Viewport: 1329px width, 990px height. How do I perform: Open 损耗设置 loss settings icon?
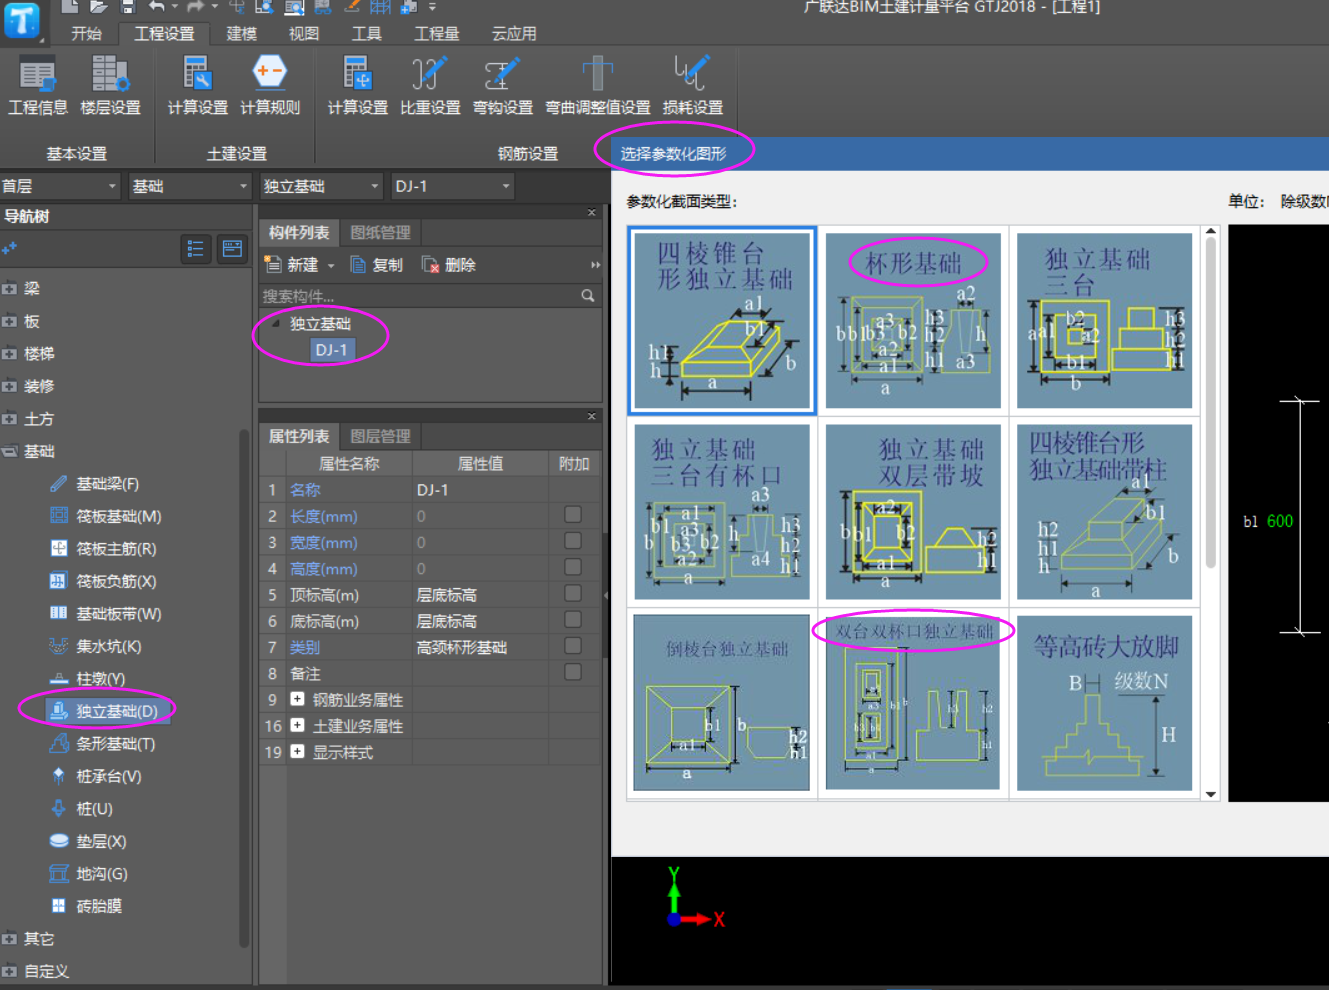(x=692, y=86)
